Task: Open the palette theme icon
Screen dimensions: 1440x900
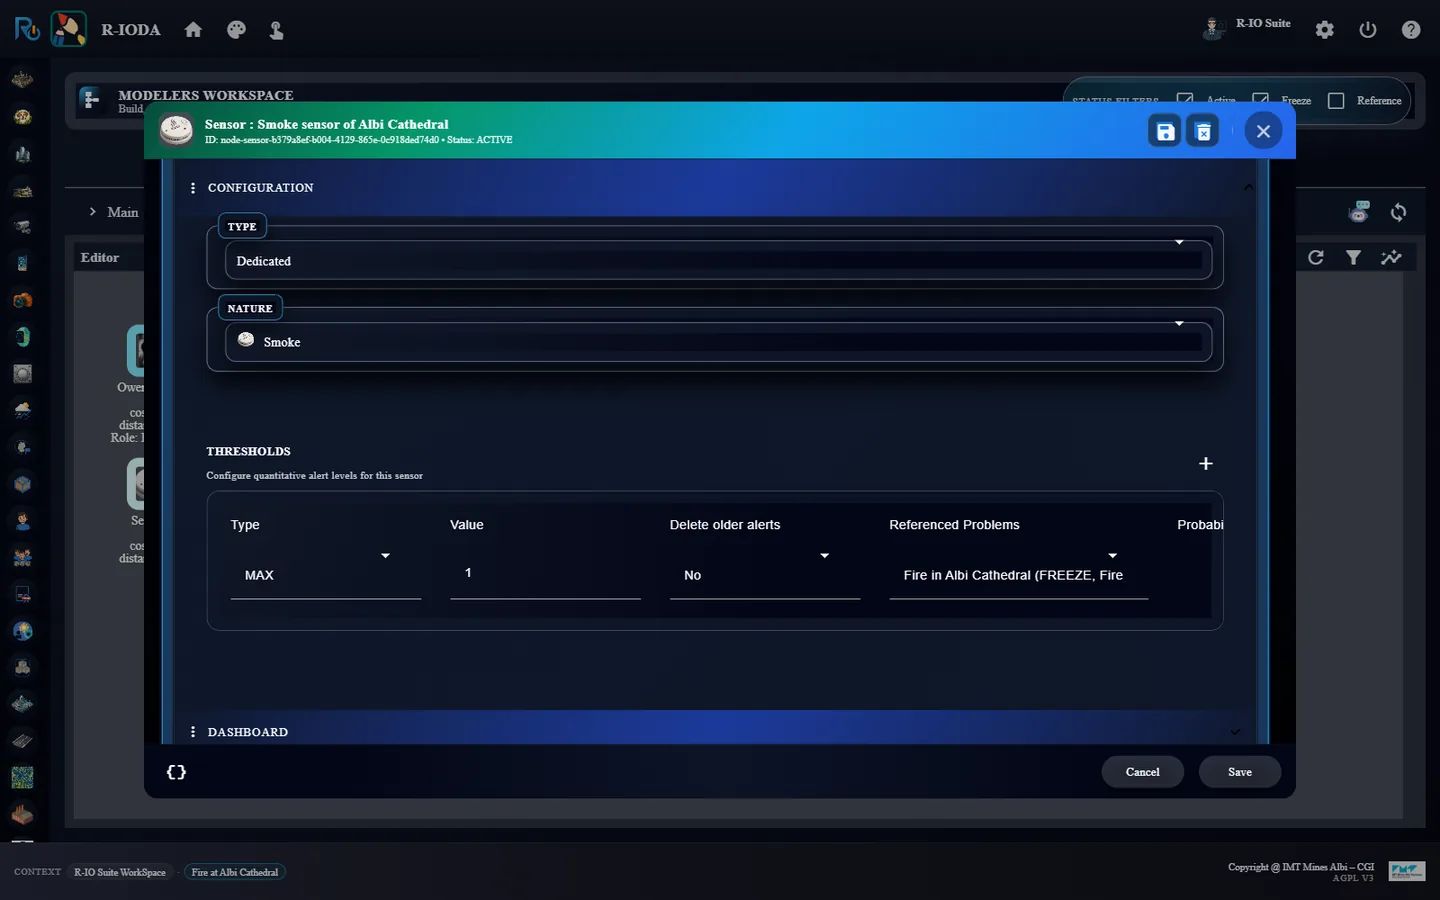Action: pyautogui.click(x=236, y=30)
